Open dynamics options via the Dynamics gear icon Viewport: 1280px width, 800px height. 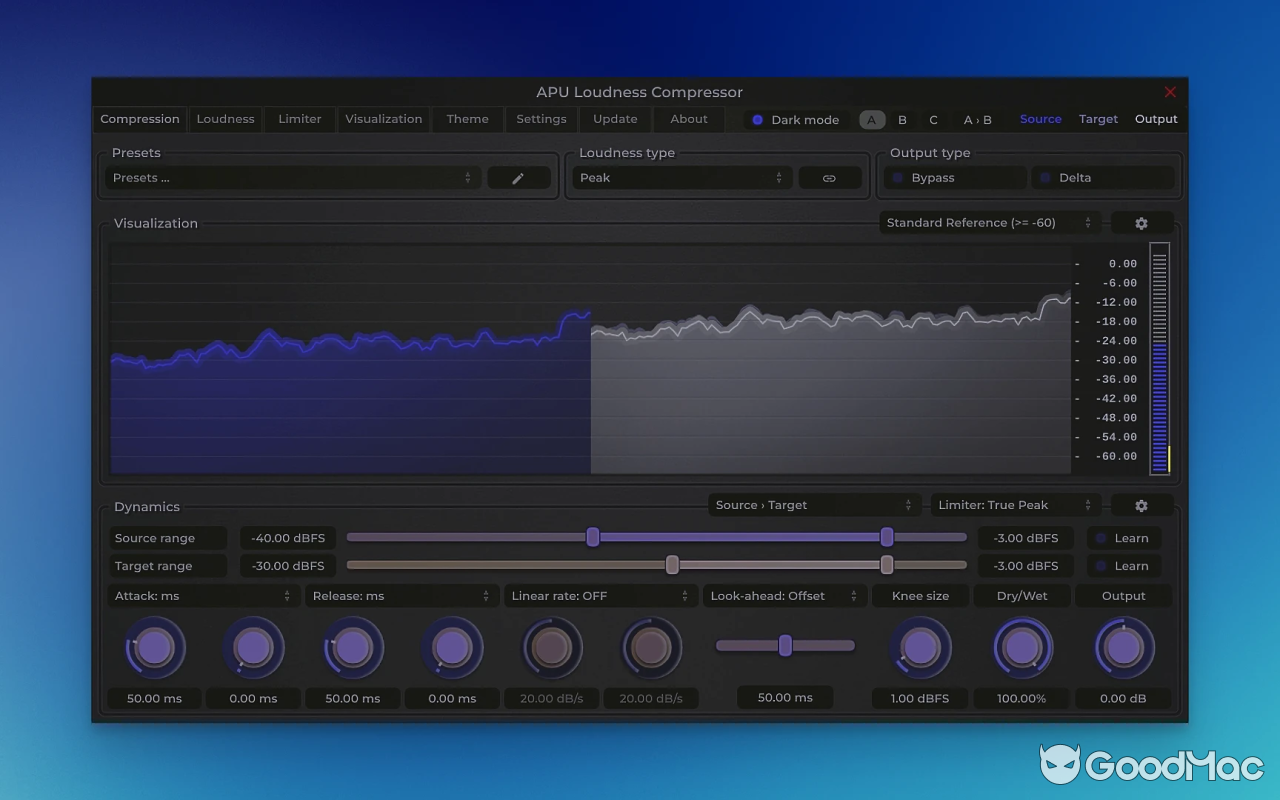click(1141, 505)
